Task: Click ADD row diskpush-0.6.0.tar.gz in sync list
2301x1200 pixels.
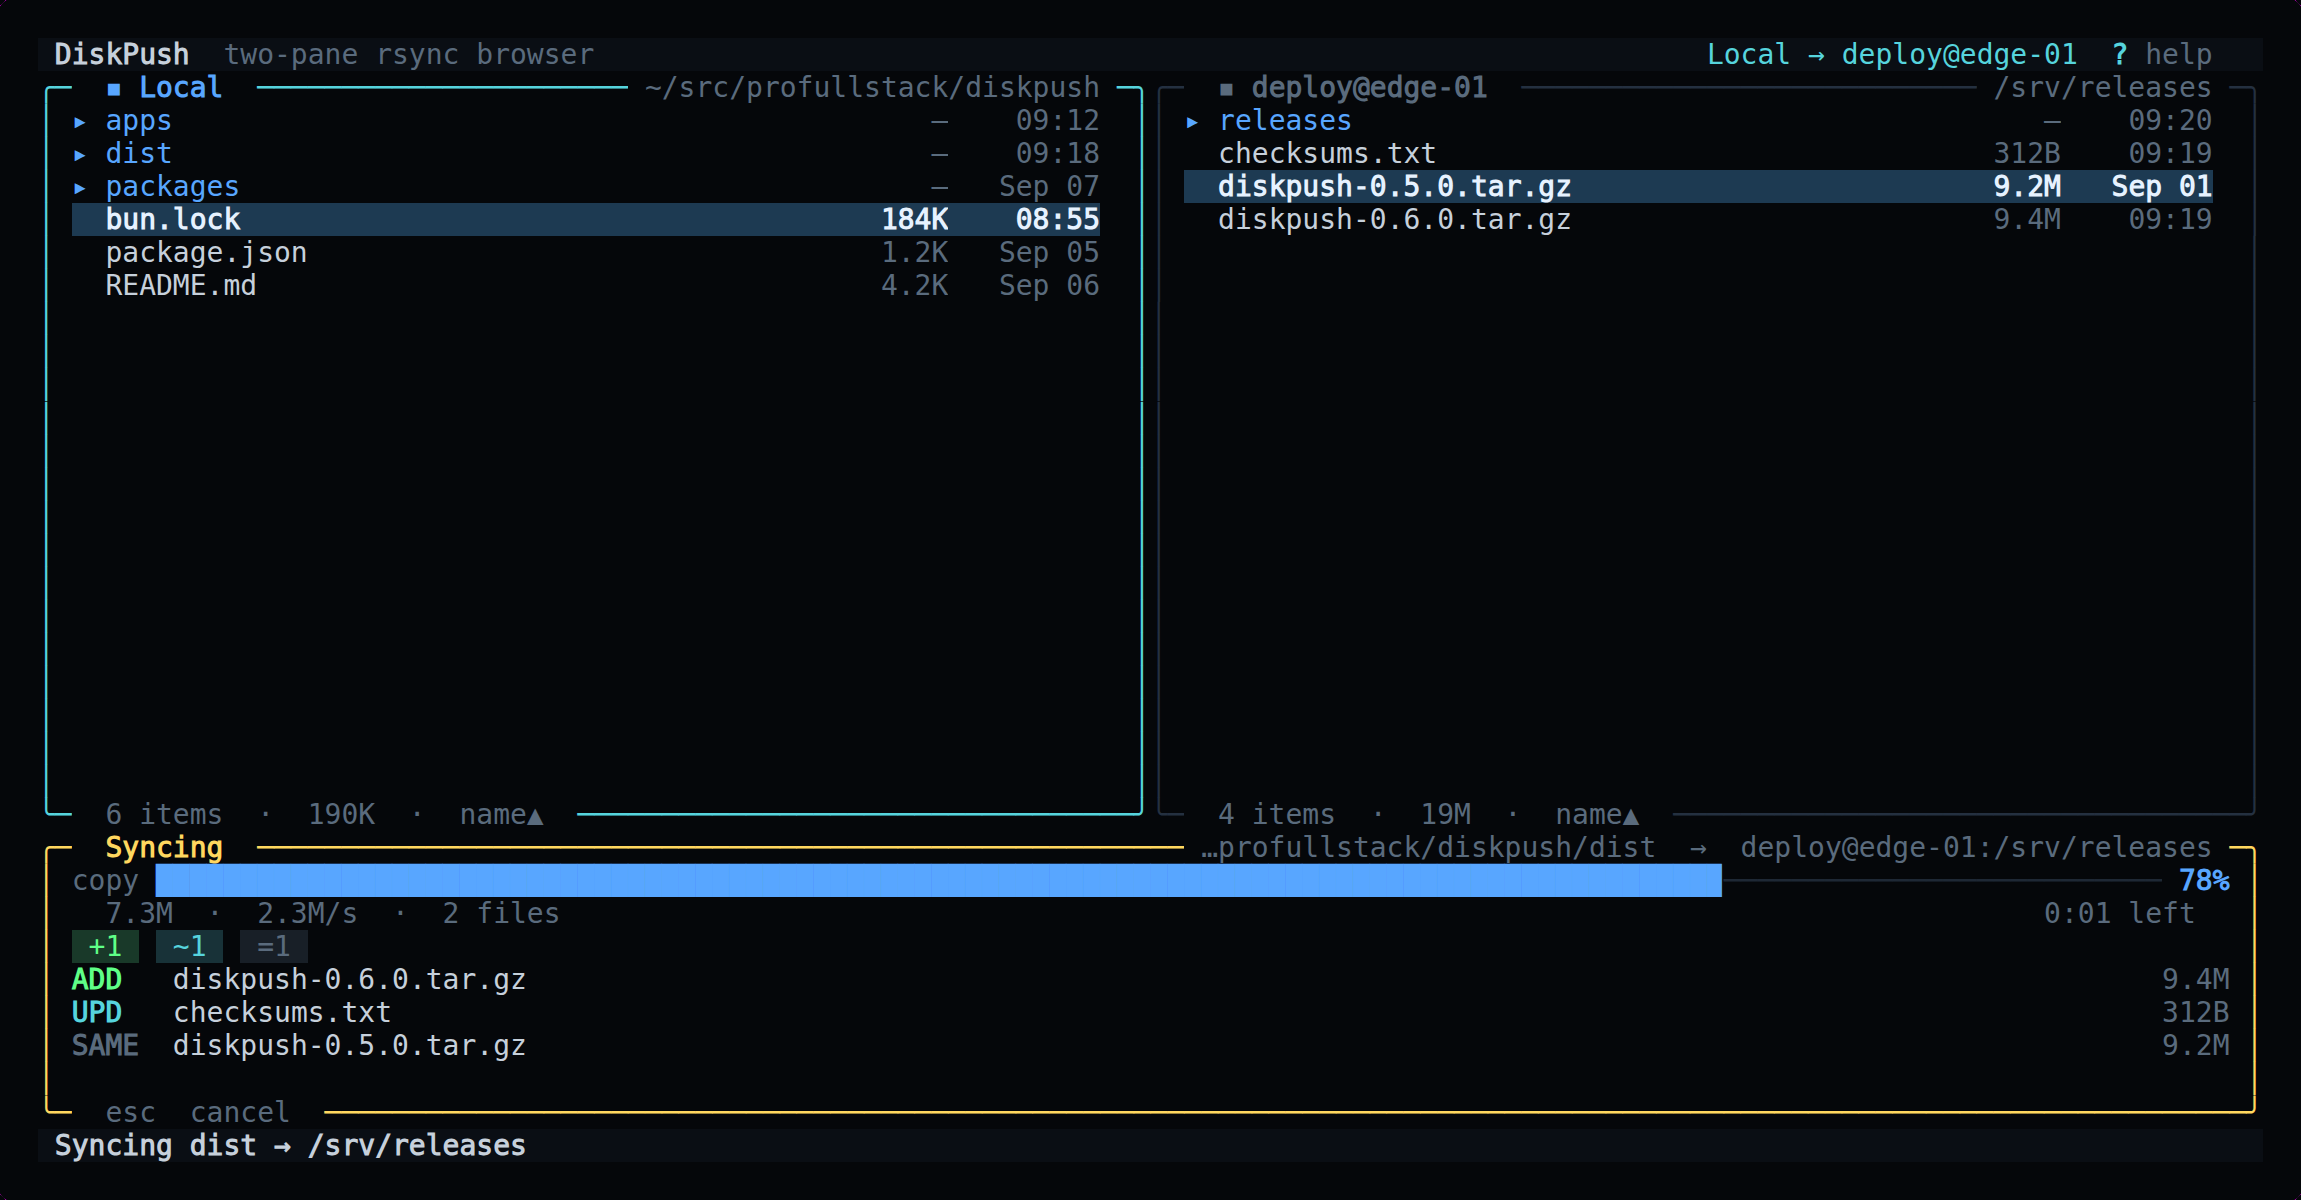Action: [x=1151, y=979]
